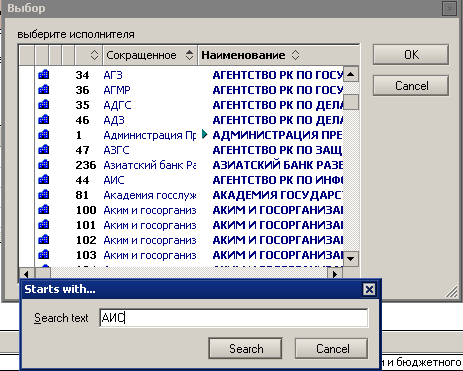Image resolution: width=463 pixels, height=371 pixels.
Task: Click the building icon in row 100
Action: (x=44, y=209)
